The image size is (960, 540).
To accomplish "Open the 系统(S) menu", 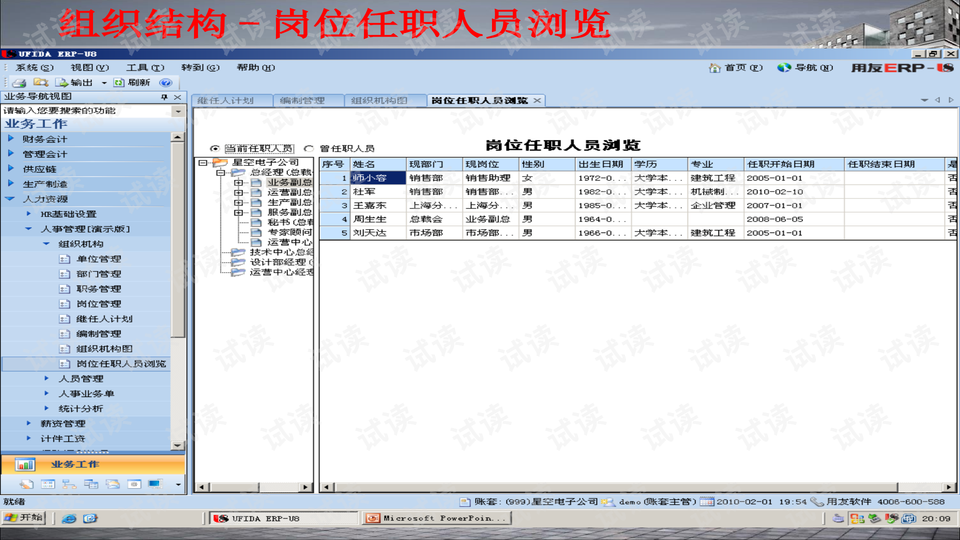I will pyautogui.click(x=34, y=67).
